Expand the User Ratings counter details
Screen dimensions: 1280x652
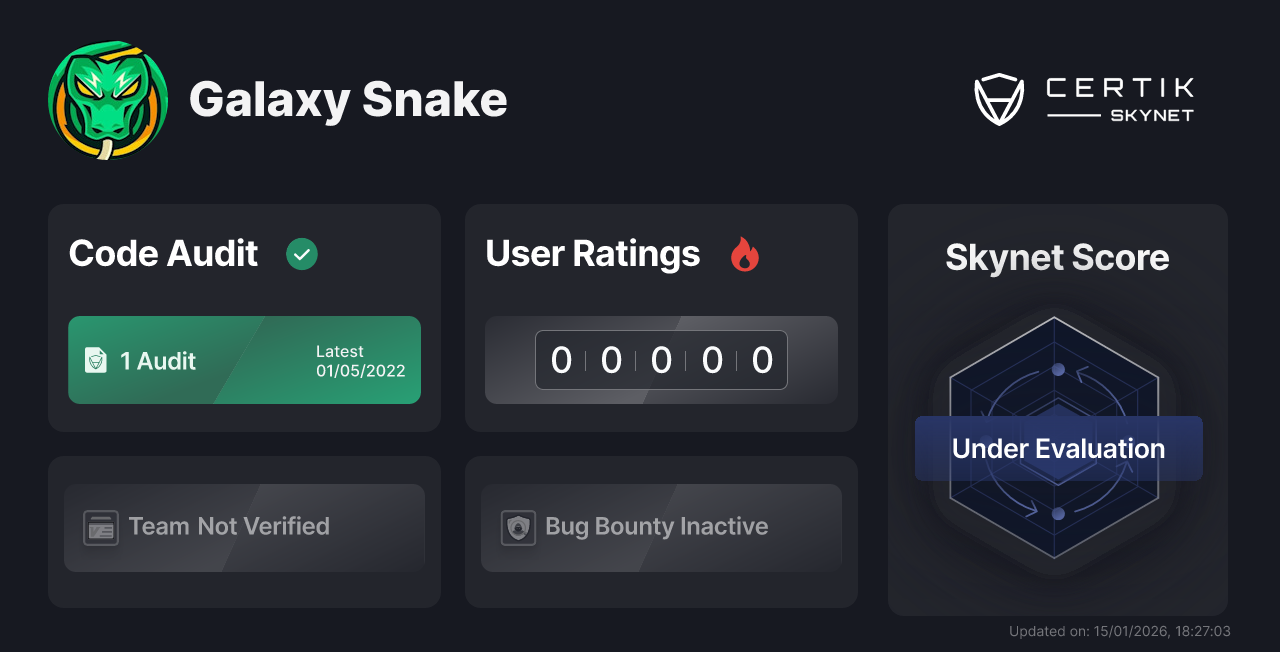coord(661,360)
